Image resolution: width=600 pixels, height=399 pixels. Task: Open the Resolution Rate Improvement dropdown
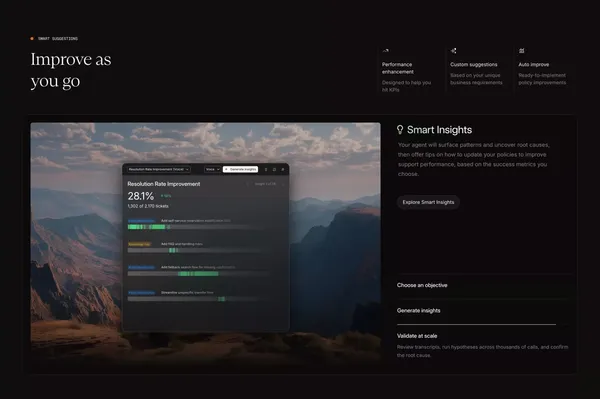[x=158, y=169]
